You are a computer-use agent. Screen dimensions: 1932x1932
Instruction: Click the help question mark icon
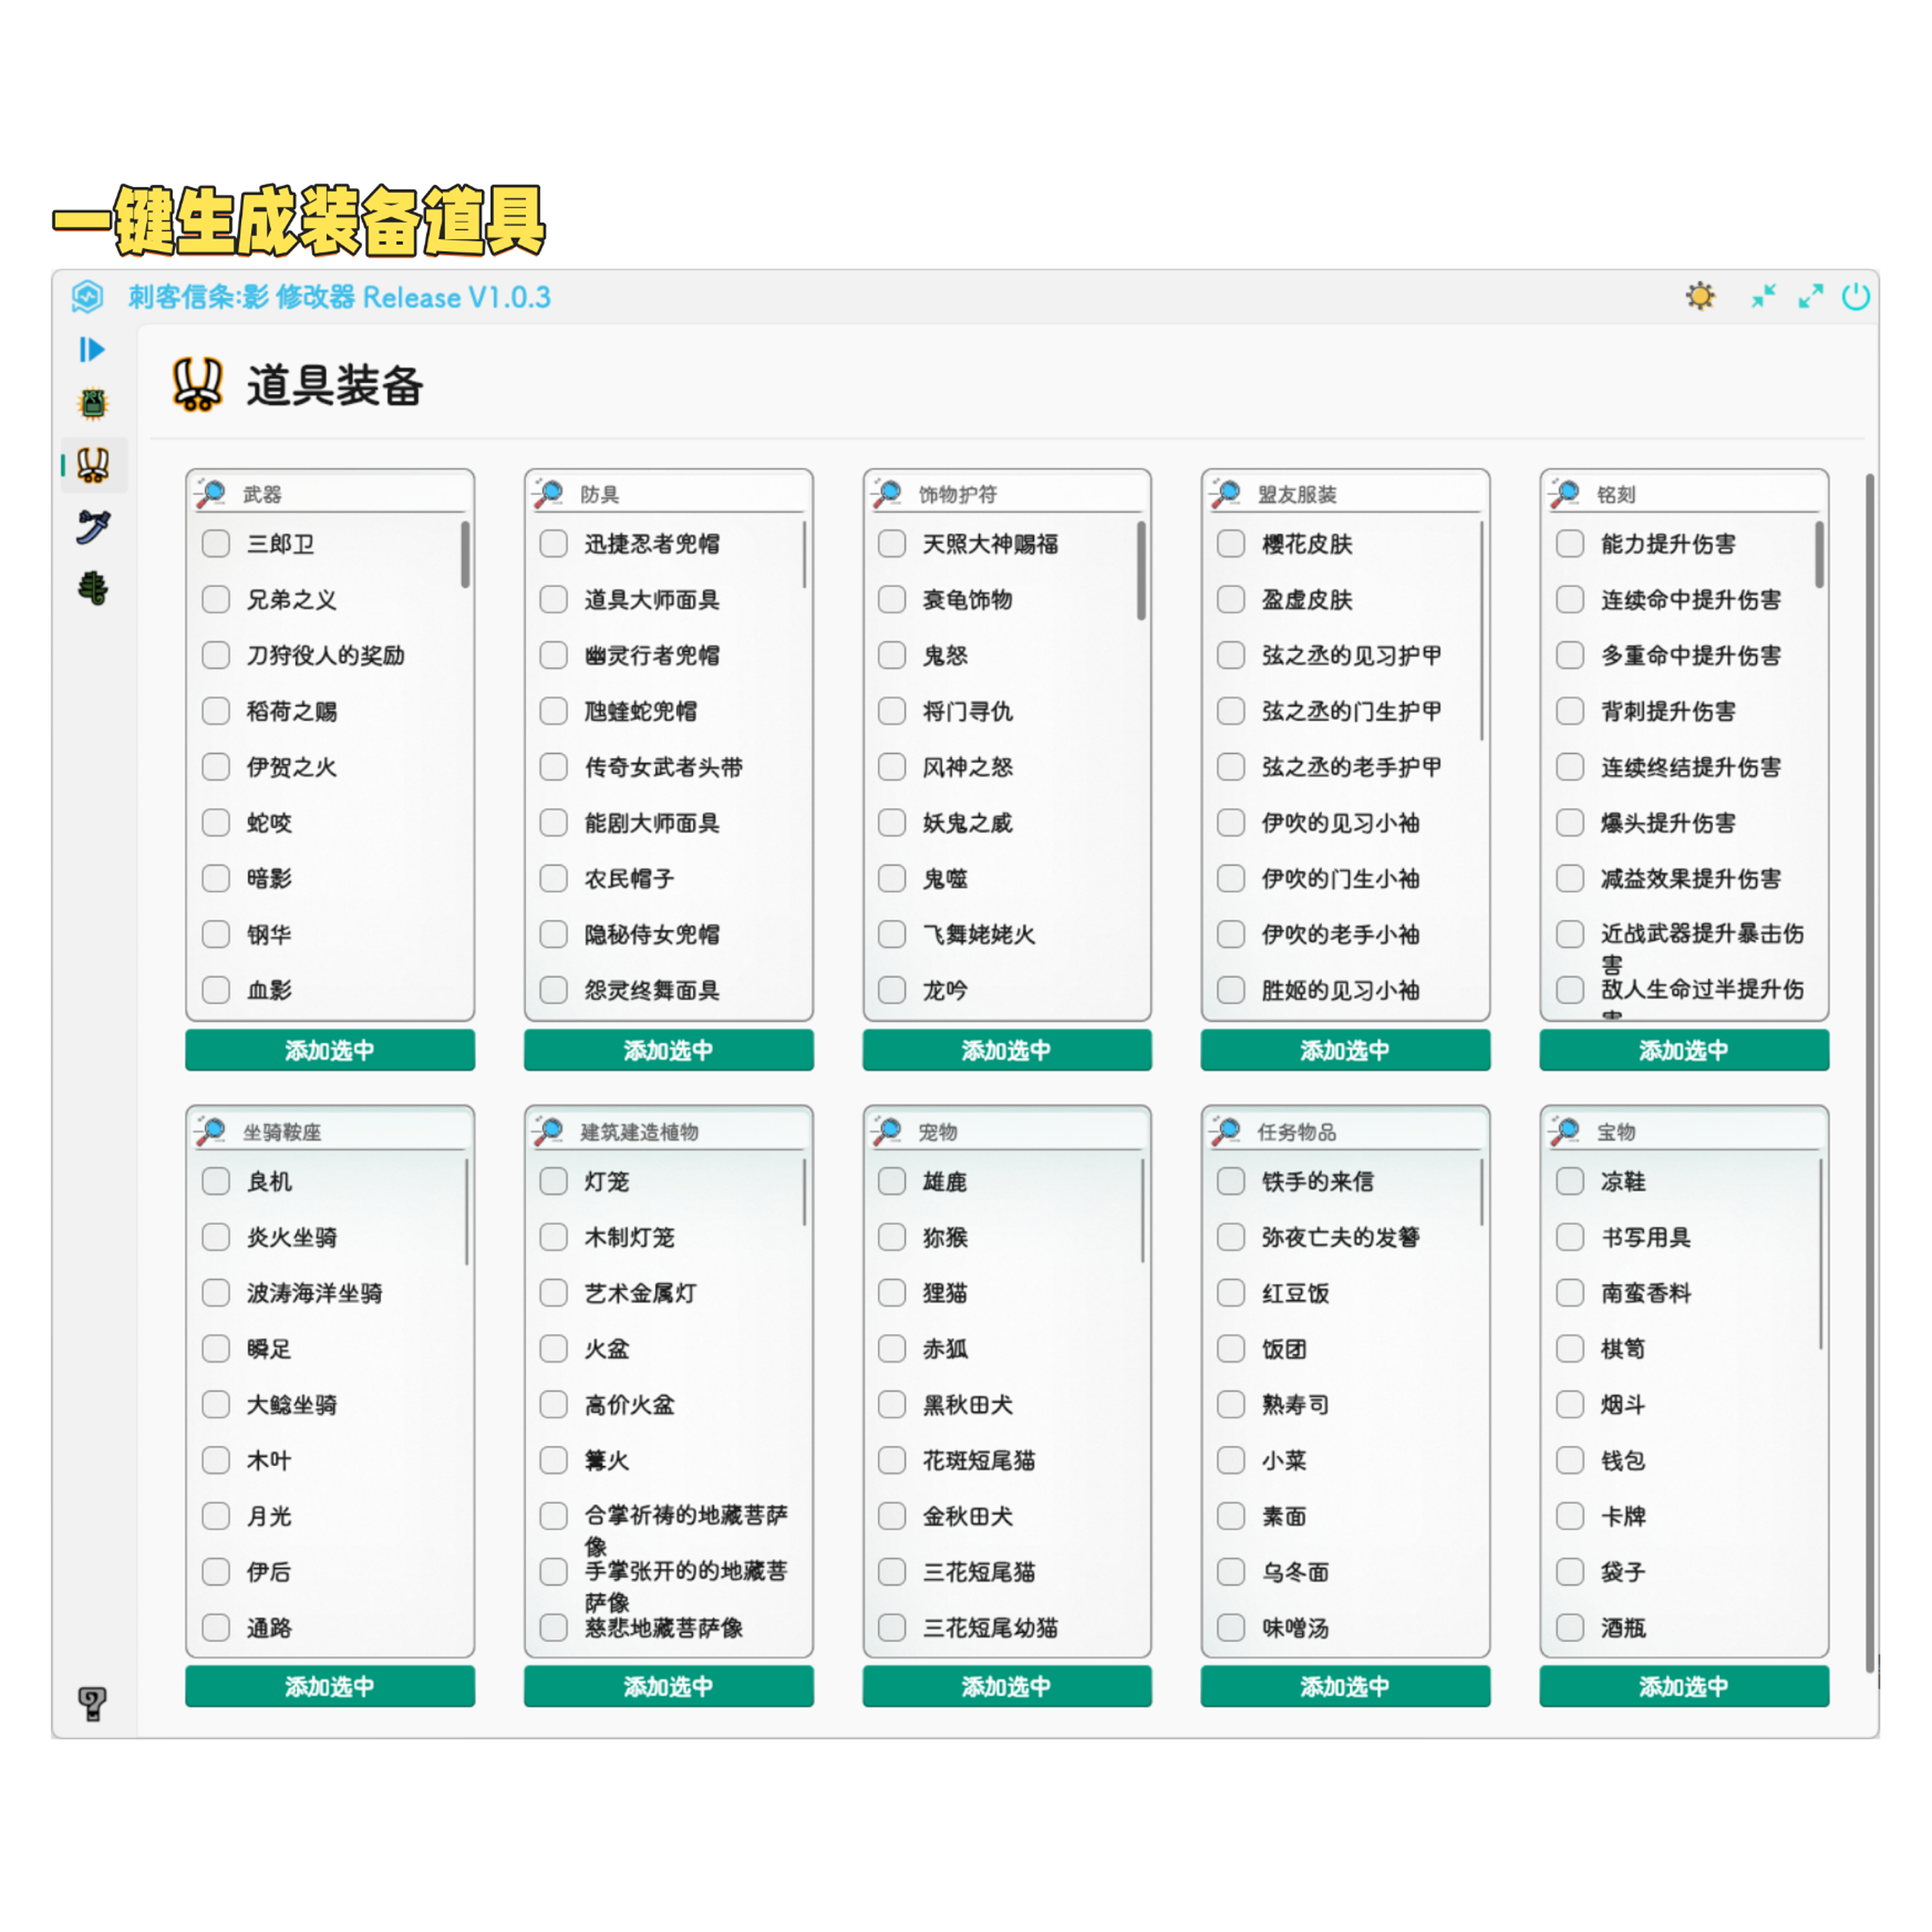[x=92, y=1703]
